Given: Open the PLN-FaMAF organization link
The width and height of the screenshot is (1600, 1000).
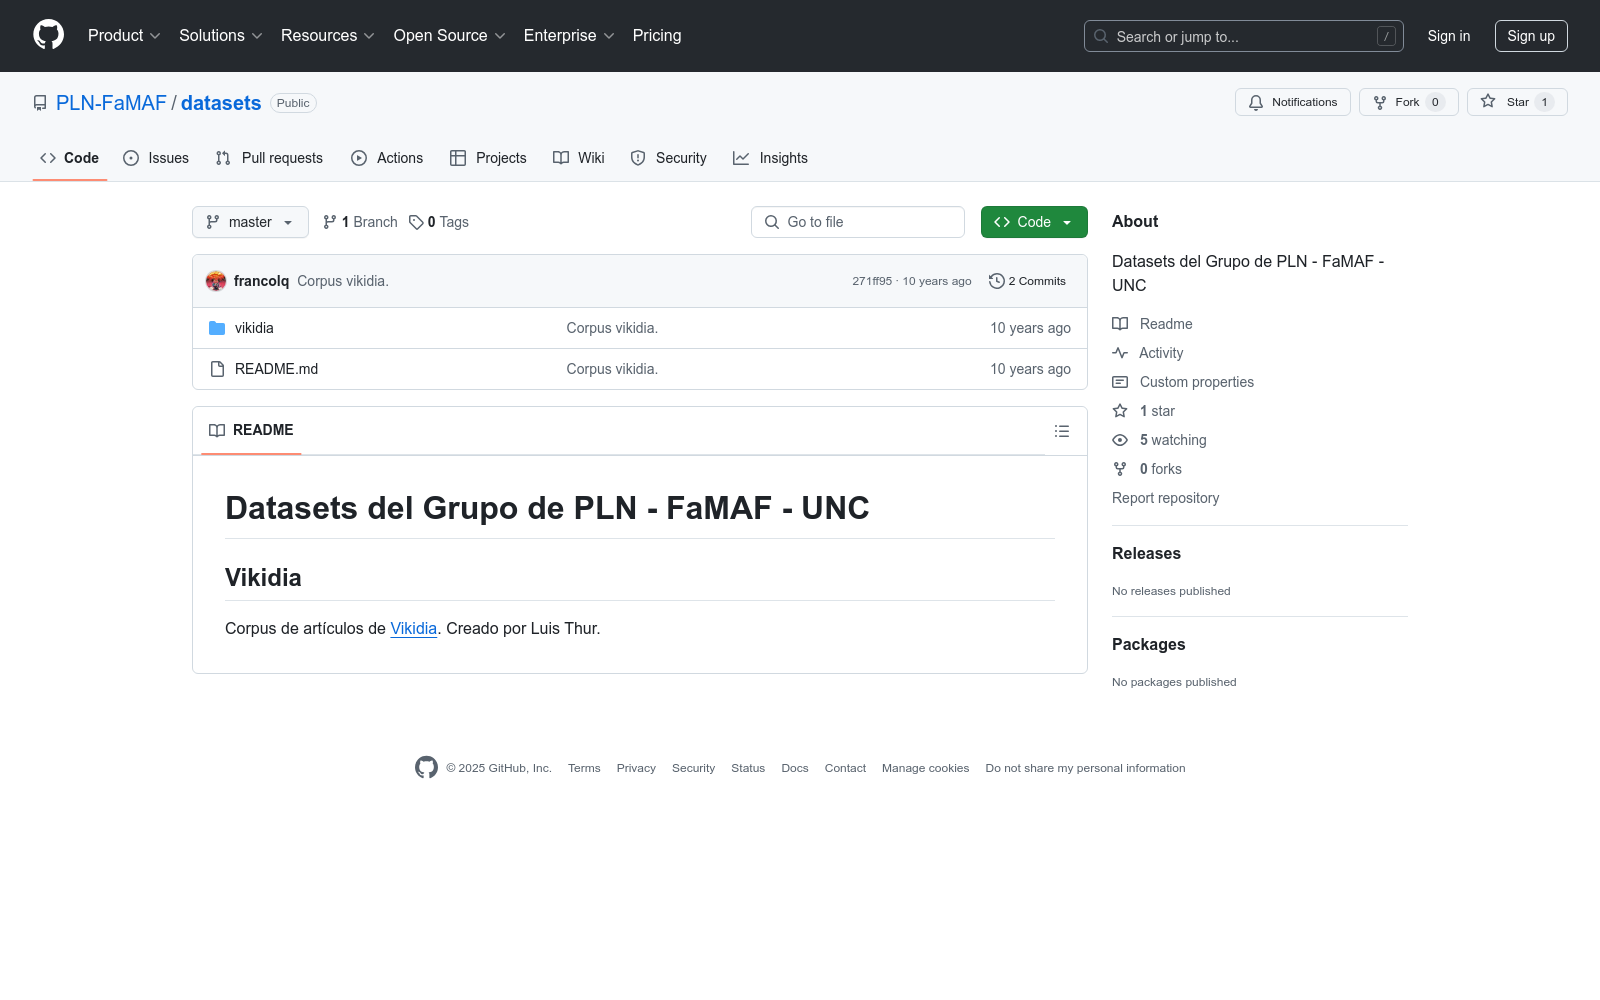Looking at the screenshot, I should point(111,103).
